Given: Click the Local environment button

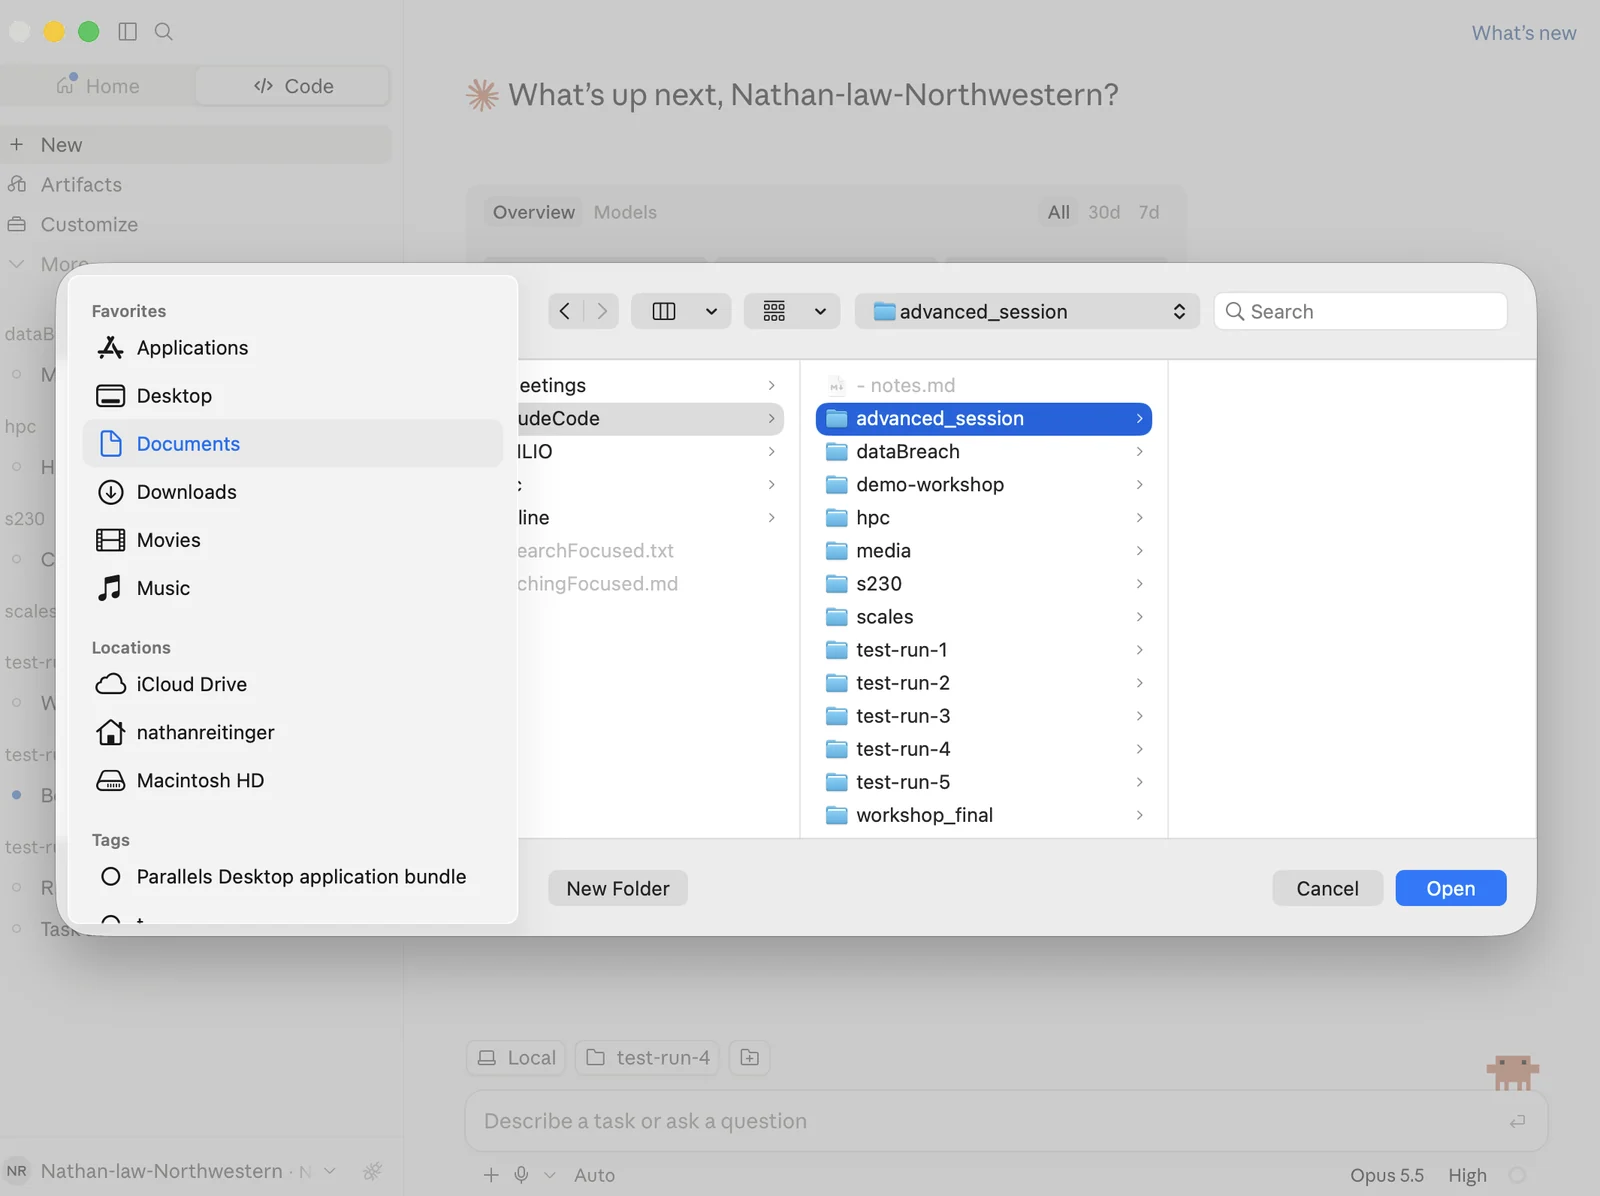Looking at the screenshot, I should point(516,1058).
